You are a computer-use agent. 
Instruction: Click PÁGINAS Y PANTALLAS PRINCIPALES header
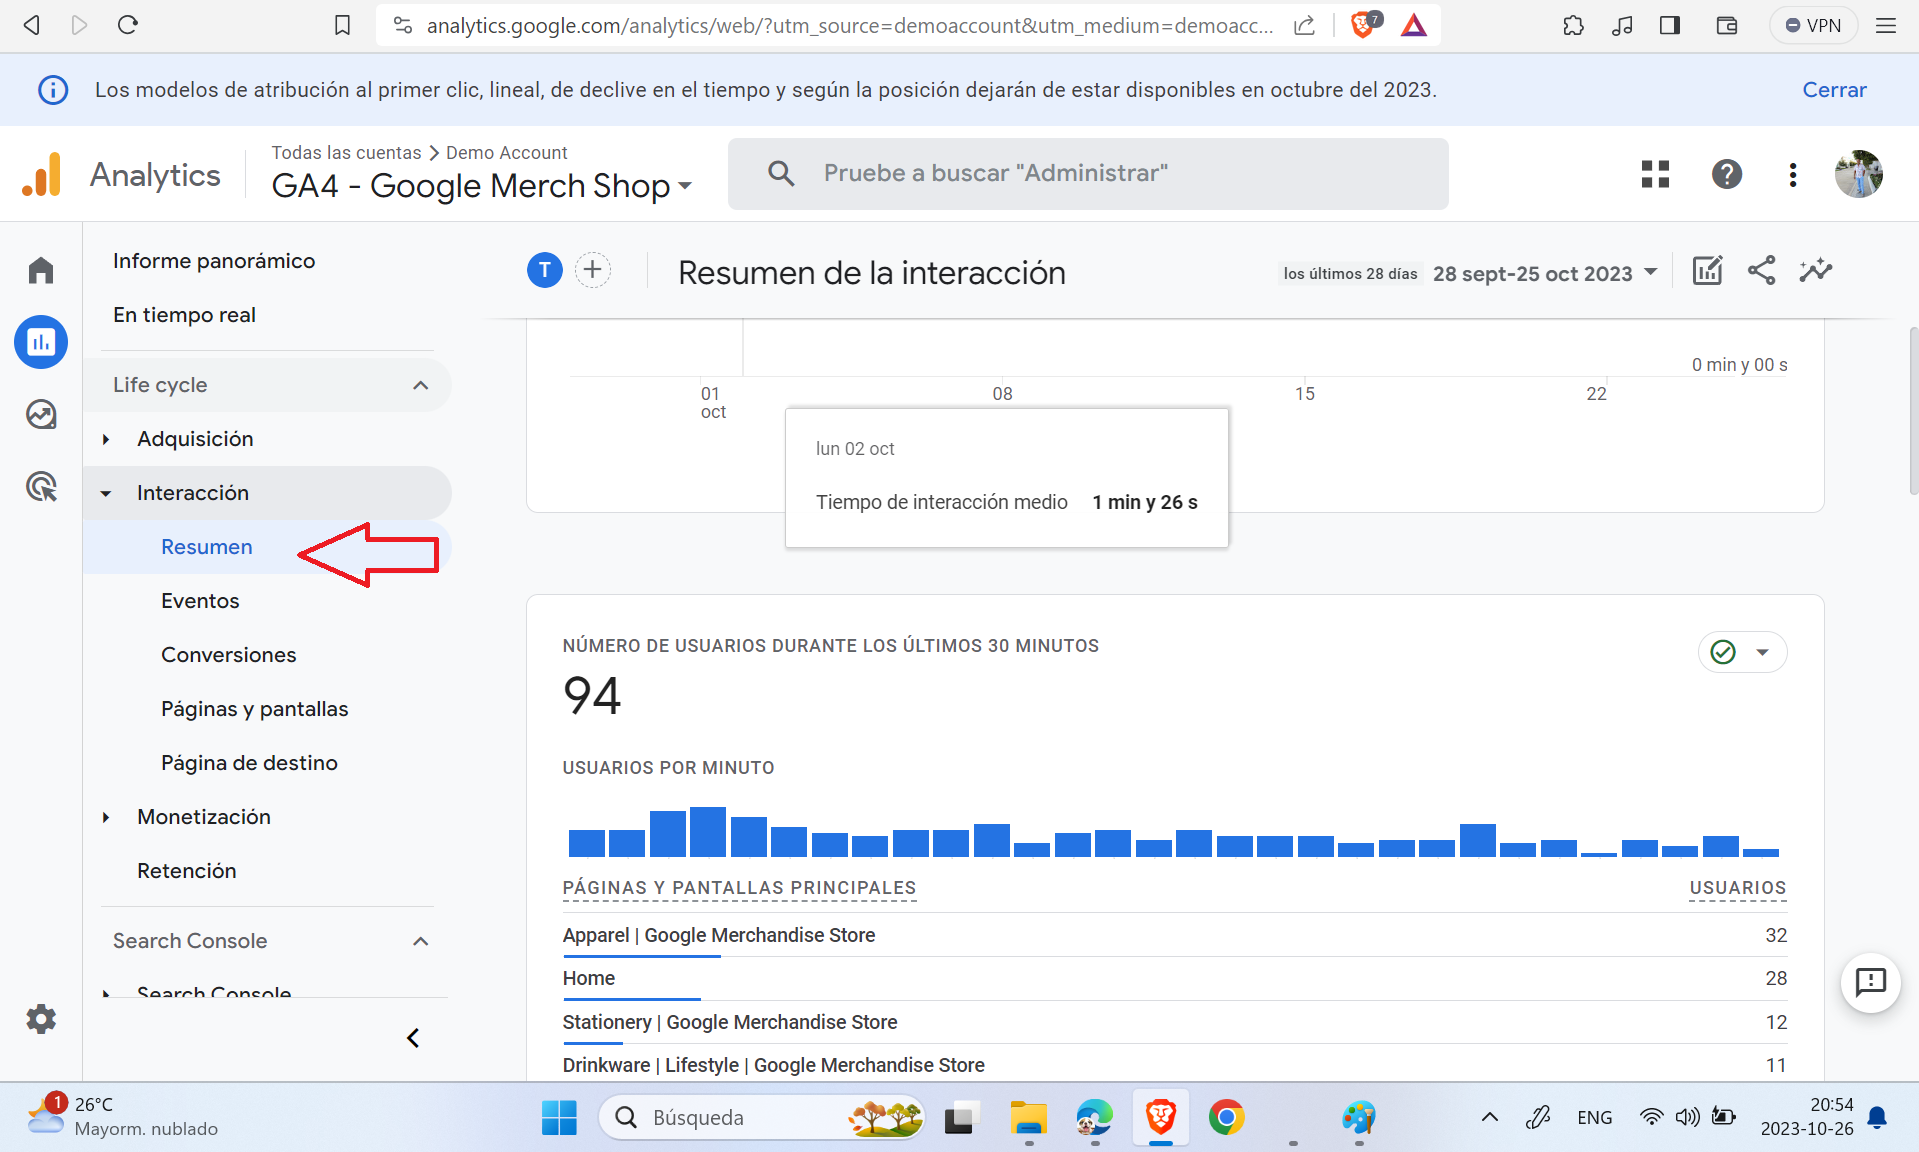point(739,888)
